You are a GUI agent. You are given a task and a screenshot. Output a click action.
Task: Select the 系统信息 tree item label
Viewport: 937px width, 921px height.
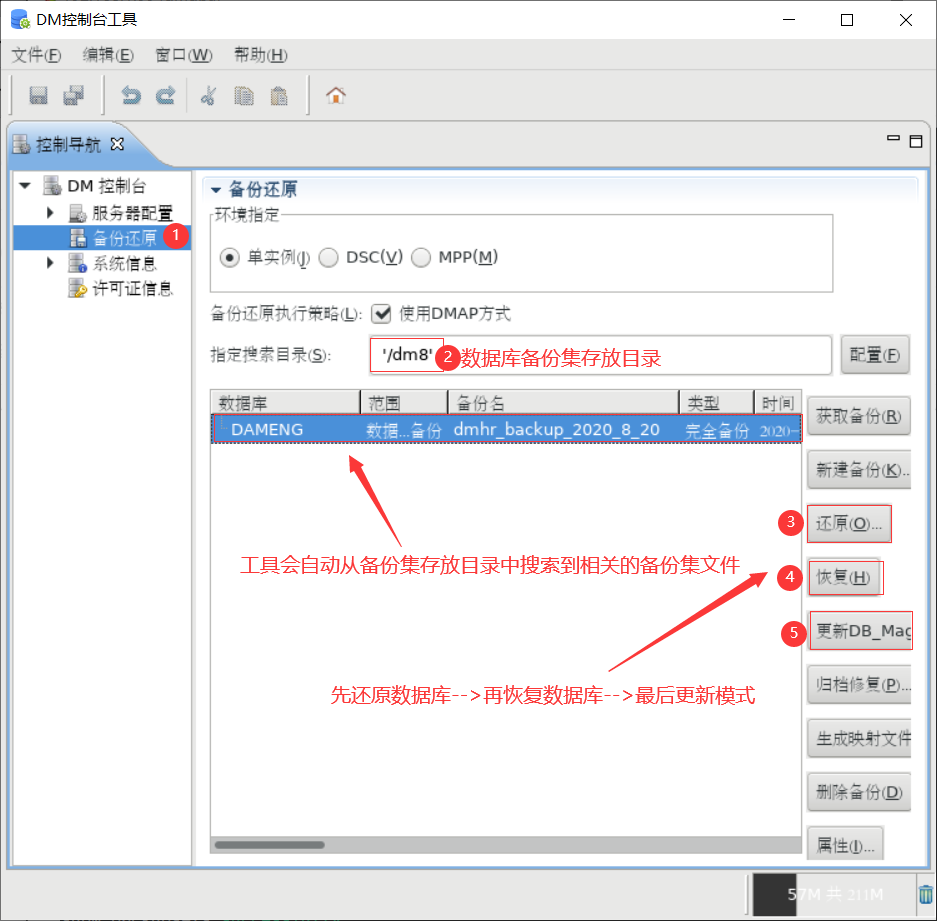tap(125, 263)
